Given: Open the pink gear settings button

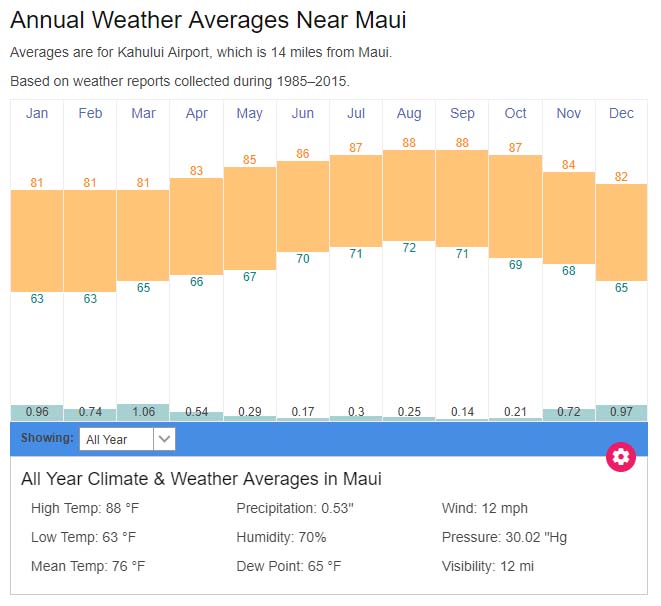Looking at the screenshot, I should click(x=621, y=457).
